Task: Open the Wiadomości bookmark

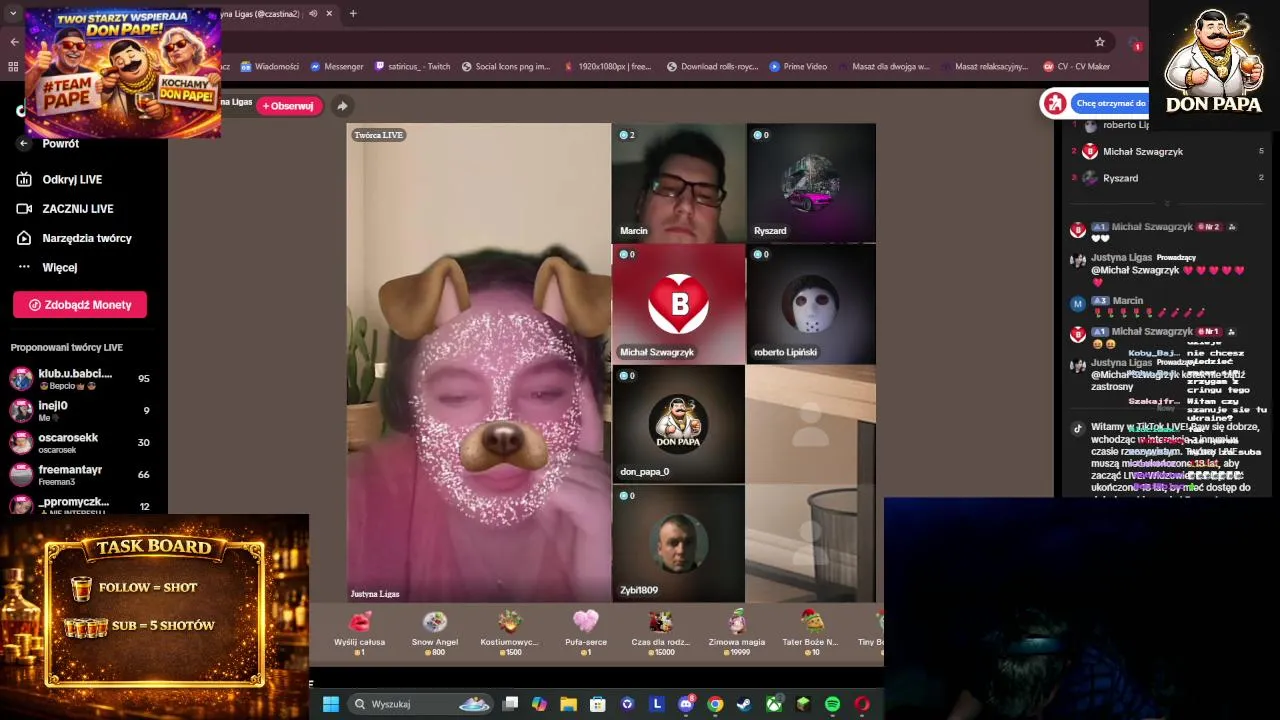Action: point(270,66)
